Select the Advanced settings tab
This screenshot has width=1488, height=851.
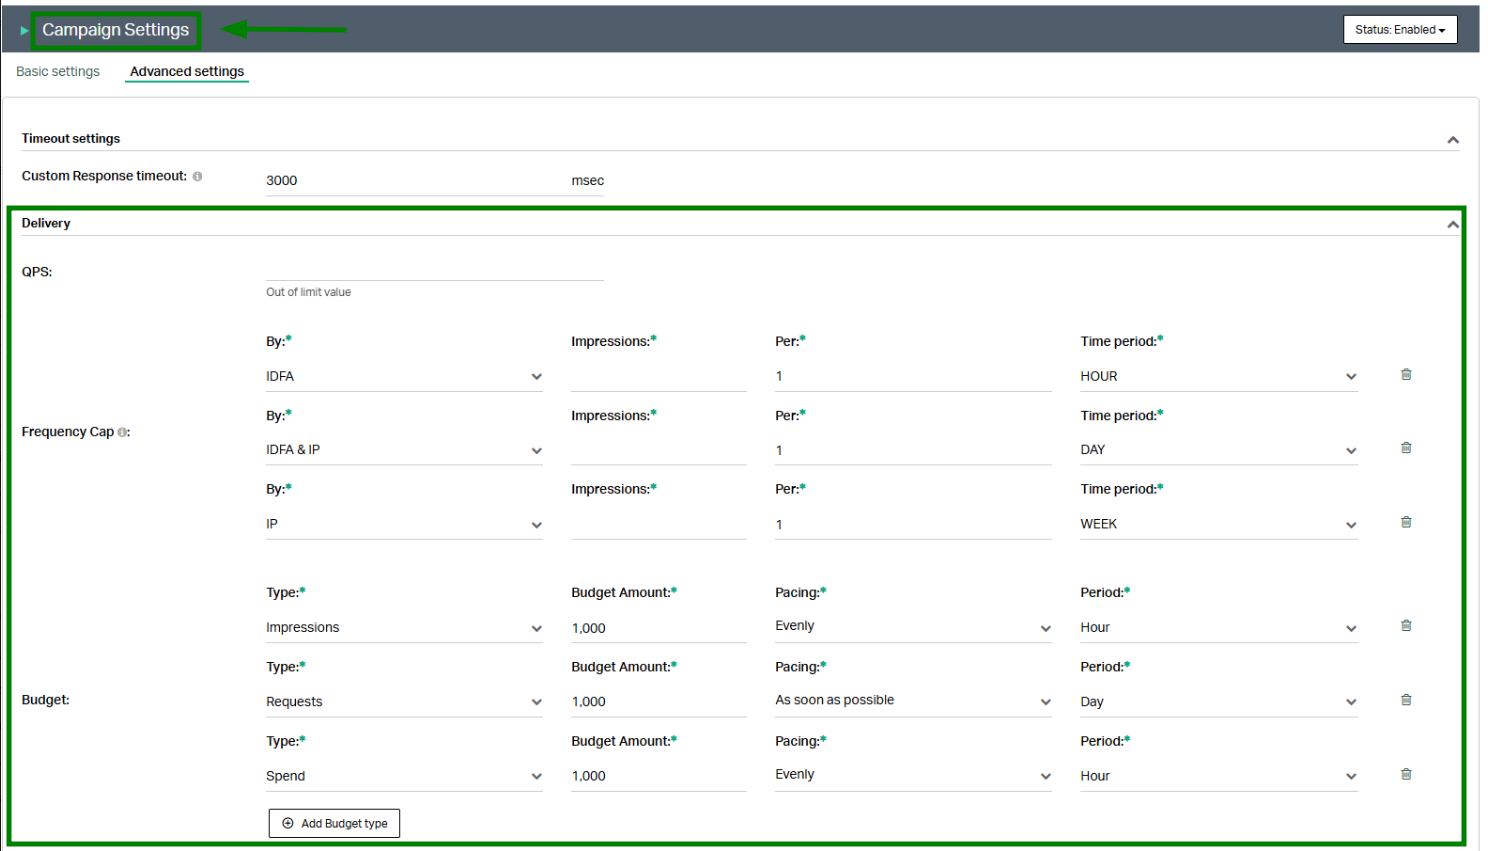[x=187, y=72]
